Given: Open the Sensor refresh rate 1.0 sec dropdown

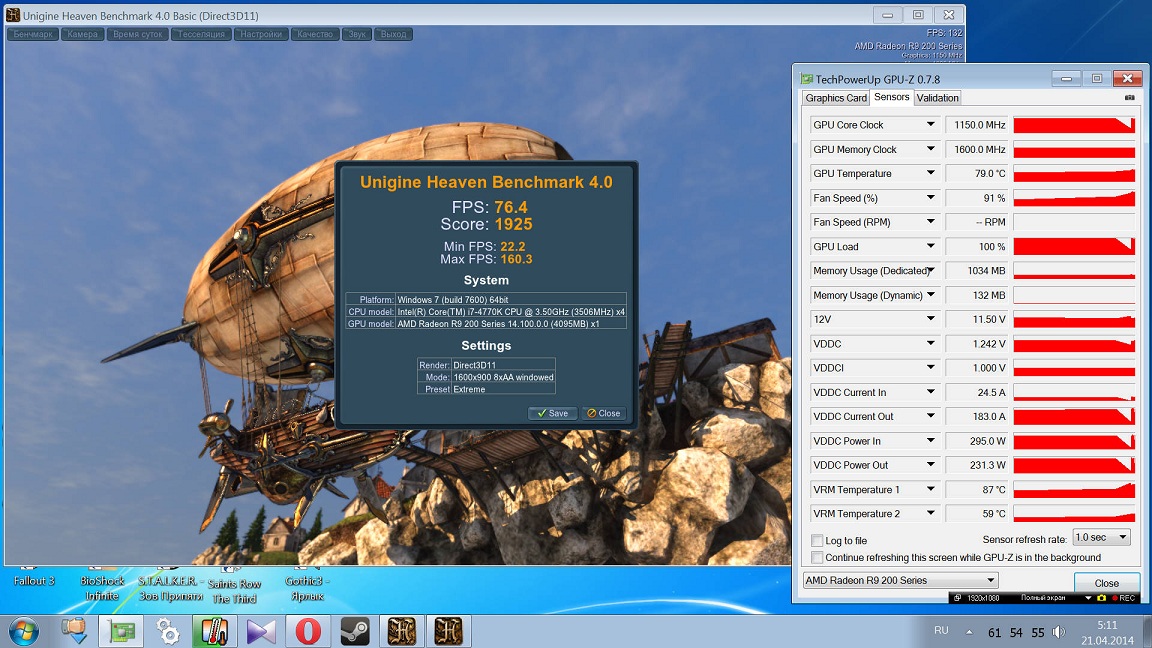Looking at the screenshot, I should click(x=1101, y=538).
